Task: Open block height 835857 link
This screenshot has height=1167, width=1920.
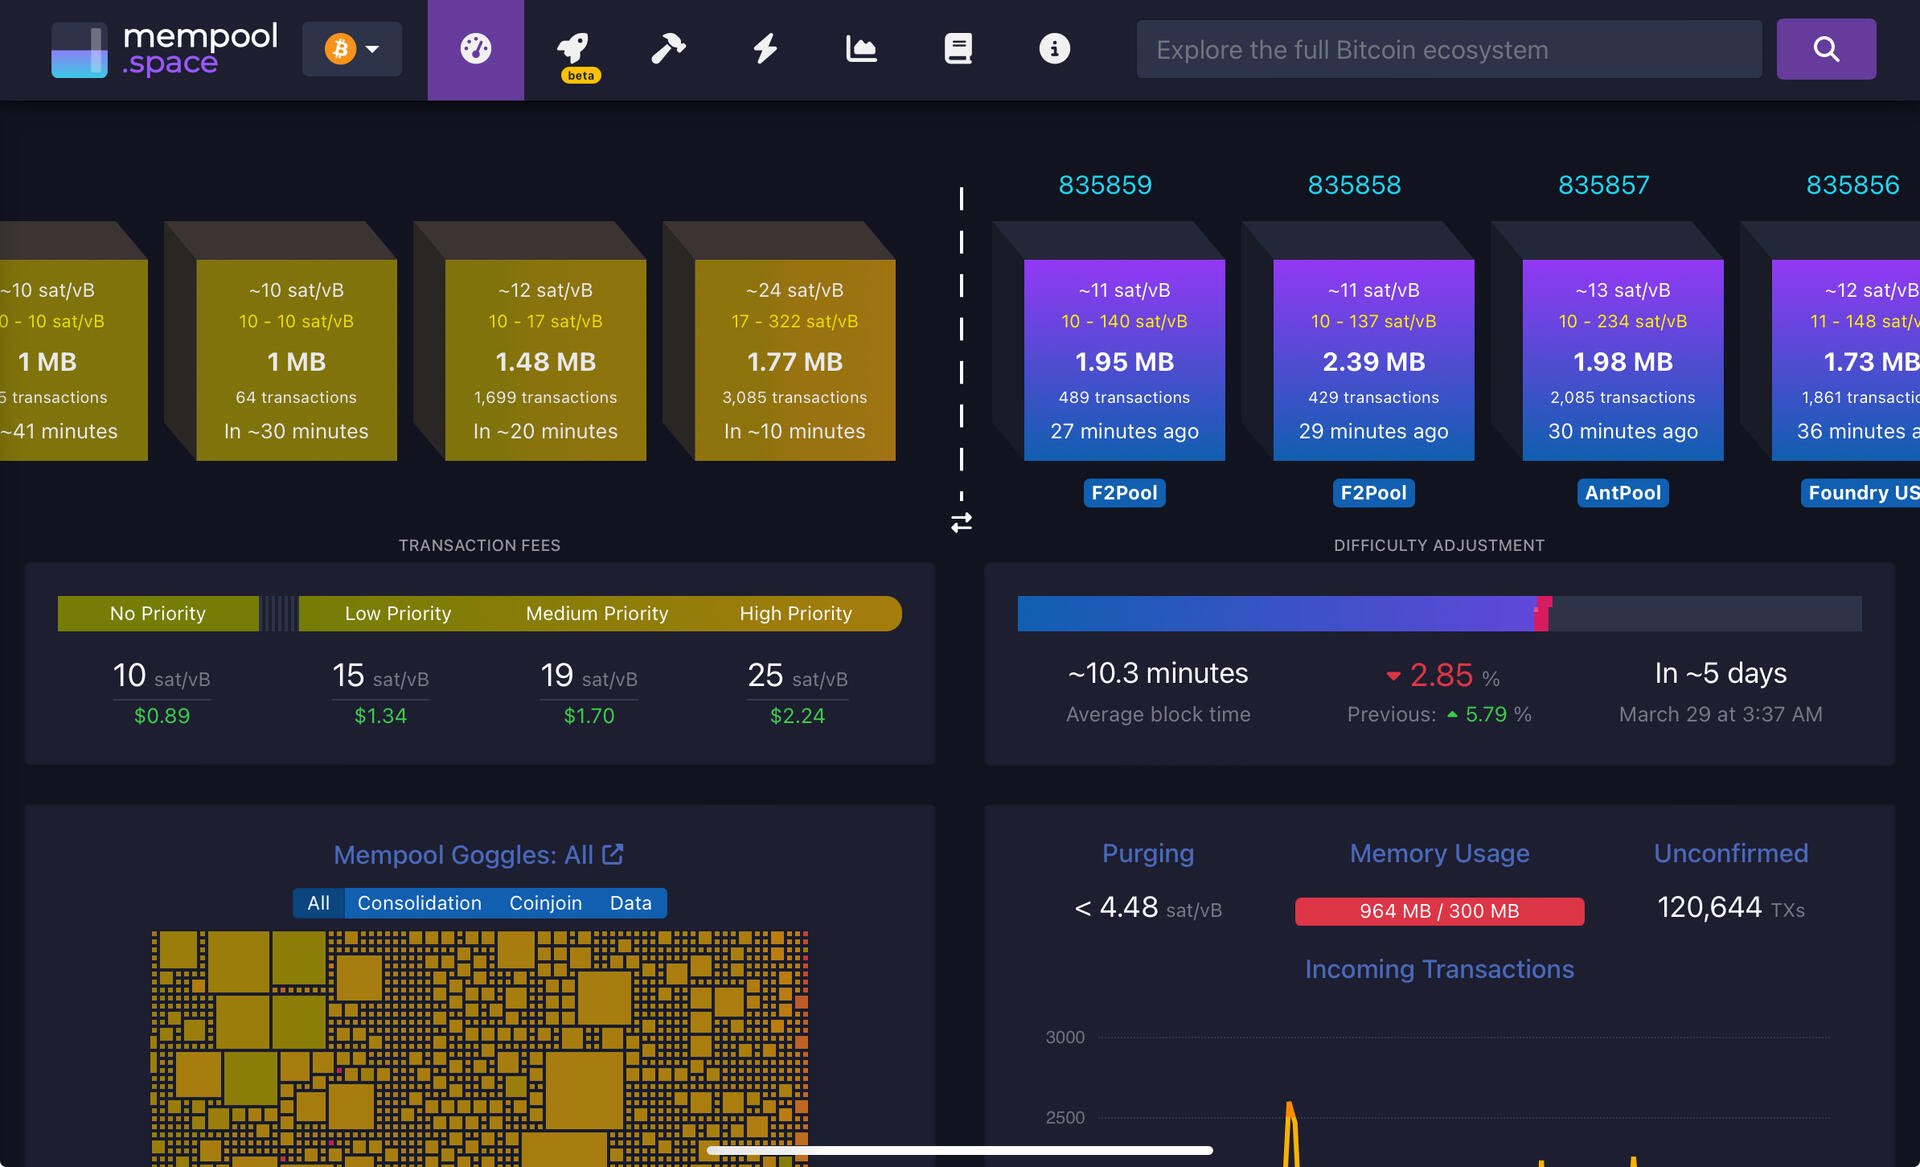Action: tap(1603, 185)
